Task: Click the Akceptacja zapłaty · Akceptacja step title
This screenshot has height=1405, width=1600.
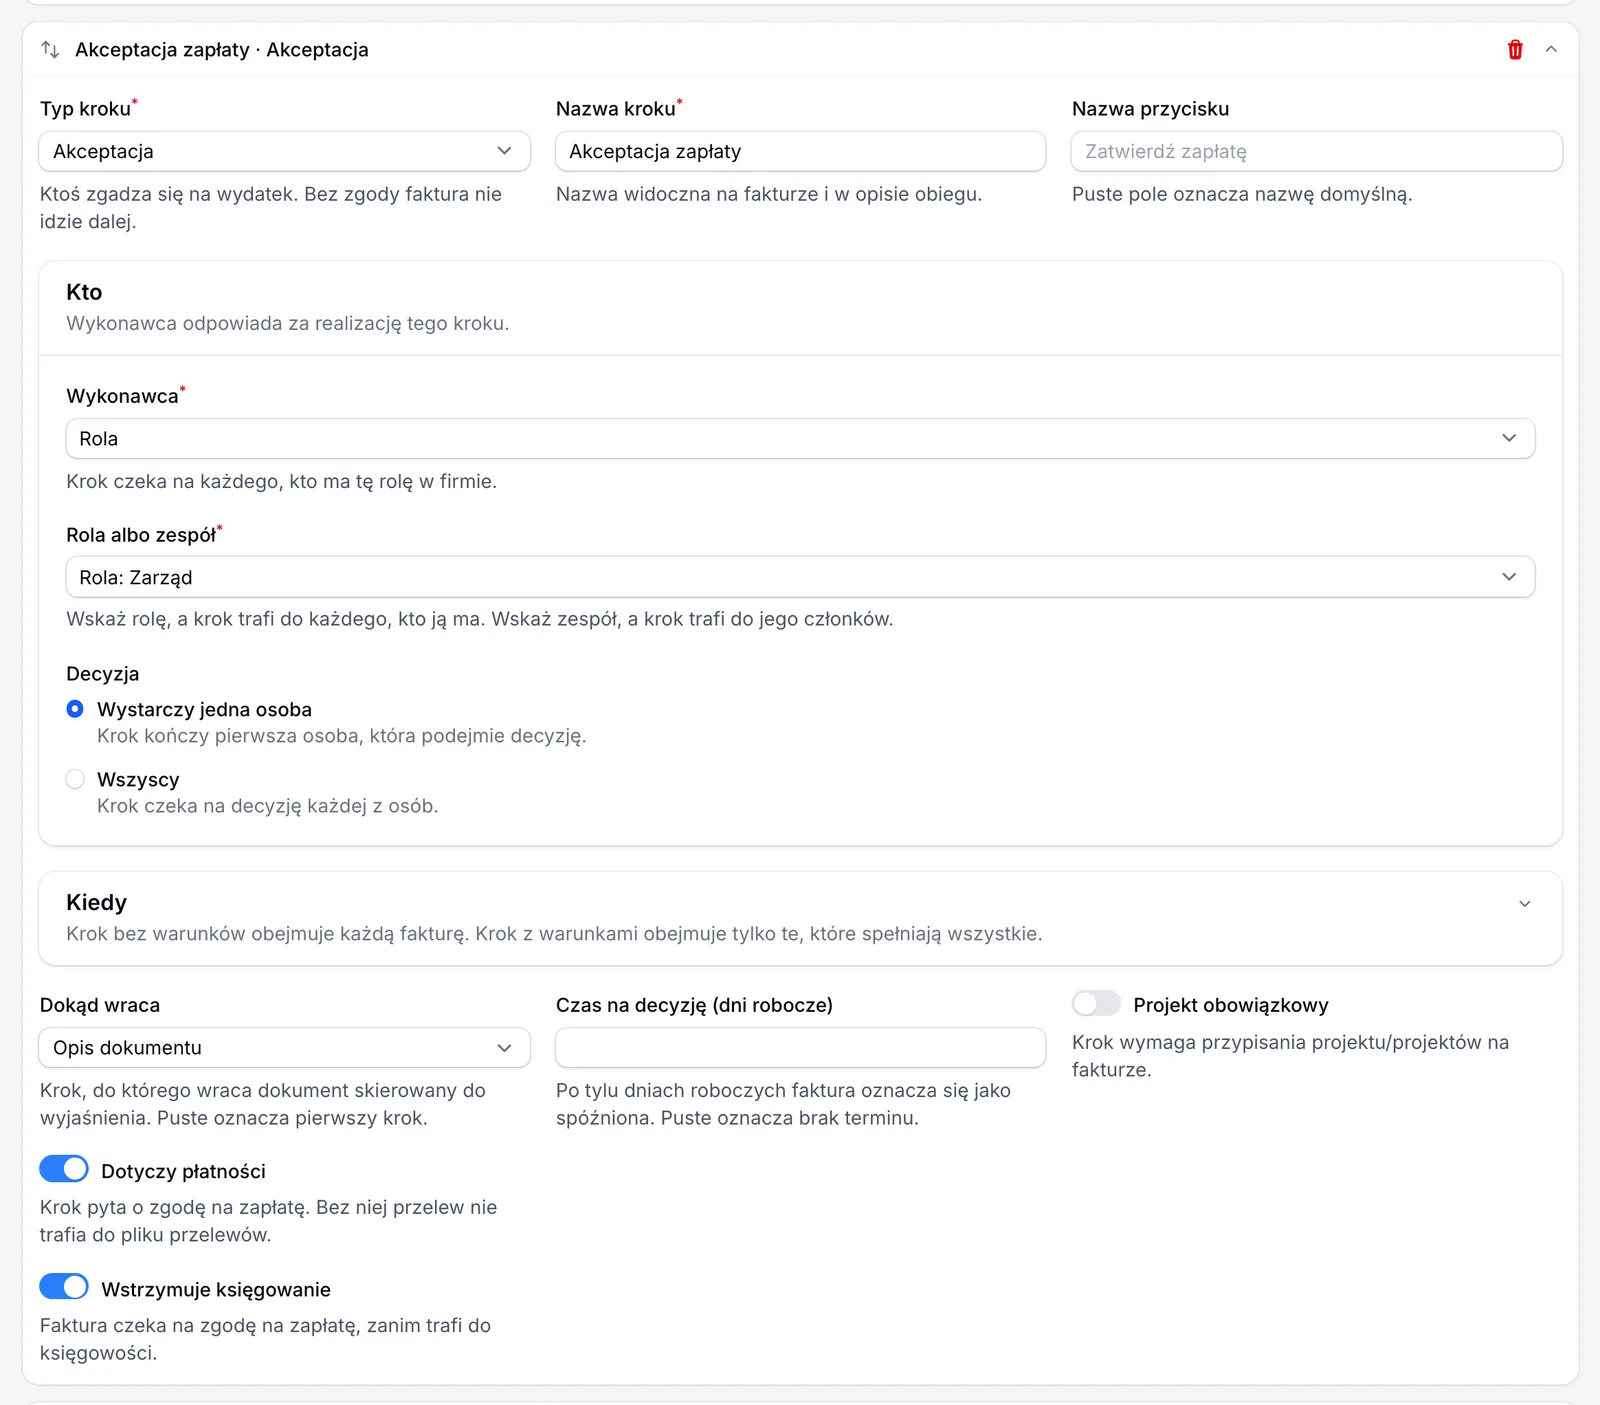Action: [222, 50]
